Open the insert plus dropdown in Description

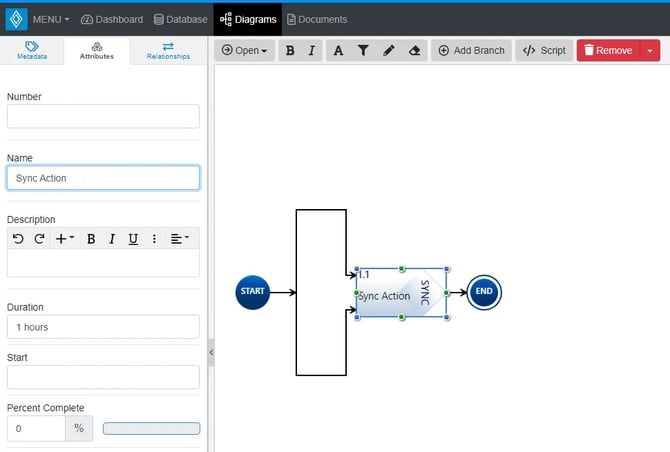(65, 238)
